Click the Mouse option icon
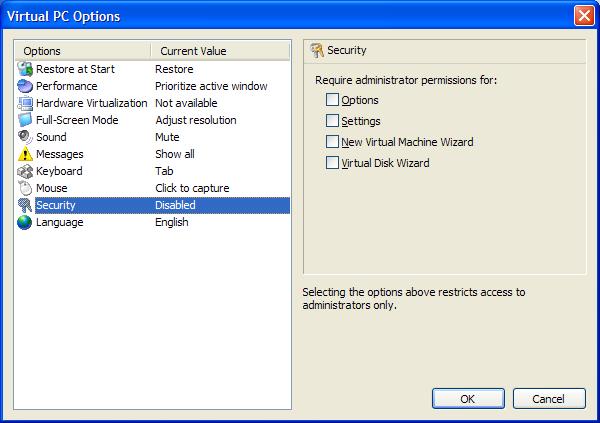Viewport: 600px width, 423px height. point(25,188)
